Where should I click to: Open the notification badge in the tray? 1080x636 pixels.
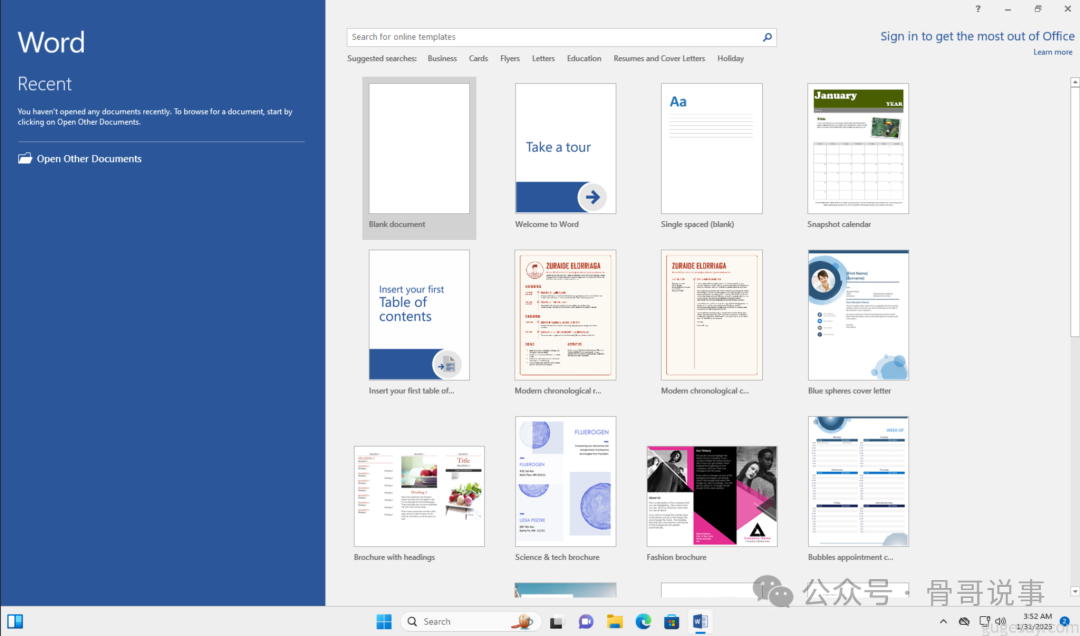click(1065, 622)
